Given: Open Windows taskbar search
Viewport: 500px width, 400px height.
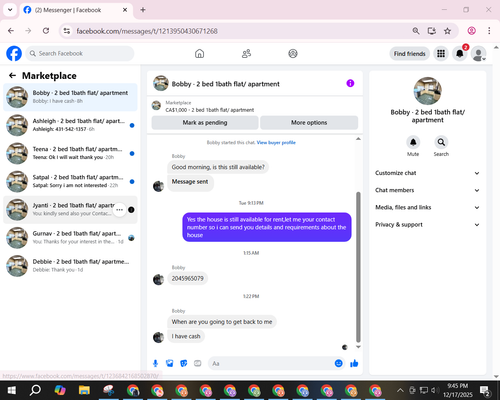Looking at the screenshot, I should click(35, 390).
